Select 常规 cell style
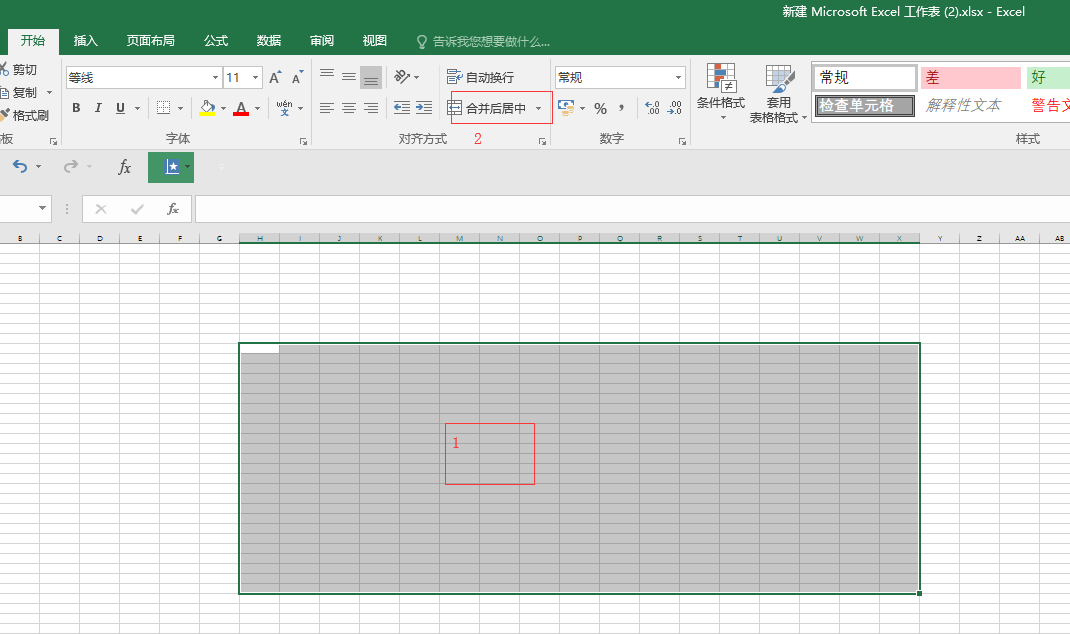 click(x=865, y=78)
